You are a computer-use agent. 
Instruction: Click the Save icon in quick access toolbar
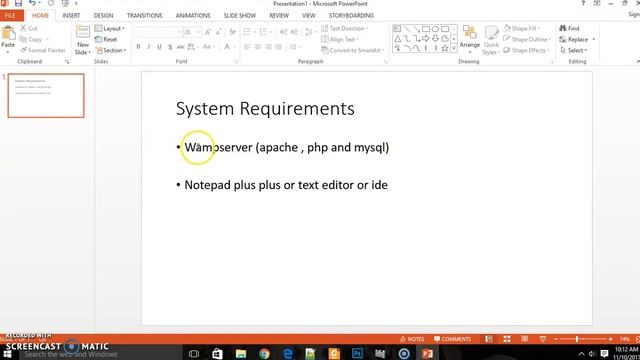(x=18, y=3)
